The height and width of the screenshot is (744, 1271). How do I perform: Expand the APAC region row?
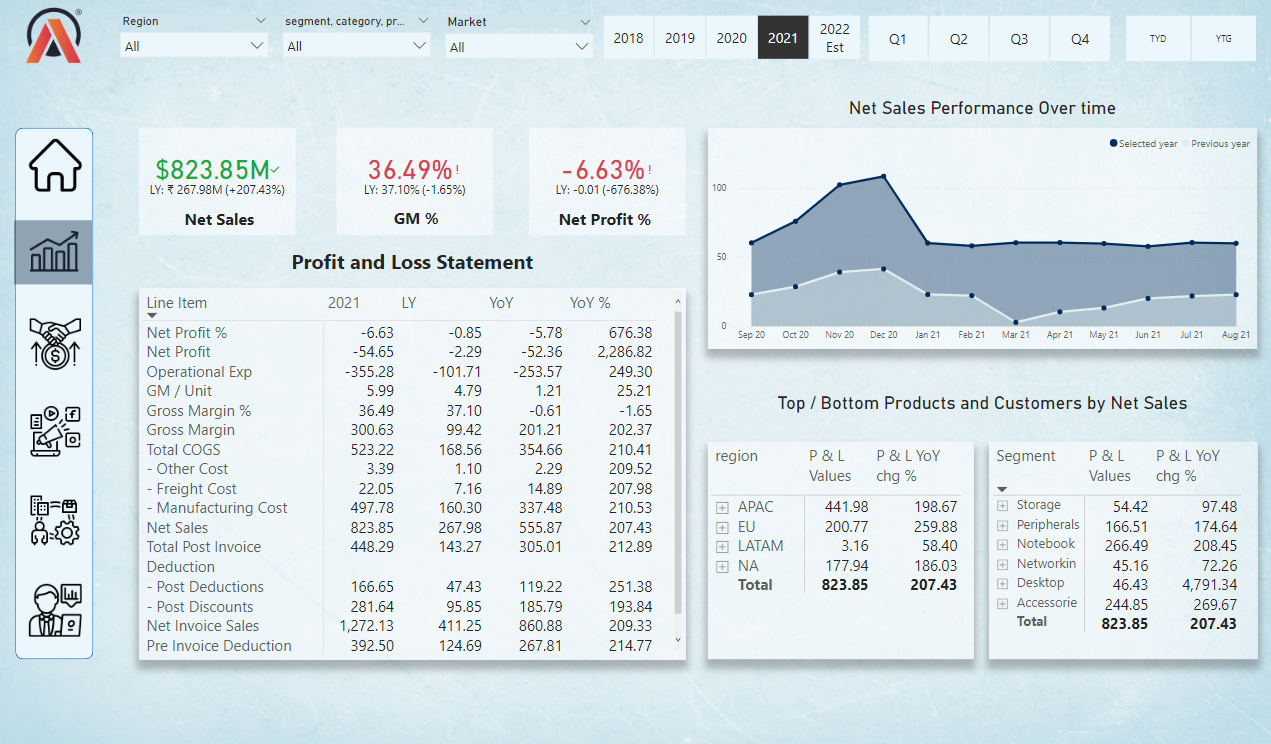722,509
